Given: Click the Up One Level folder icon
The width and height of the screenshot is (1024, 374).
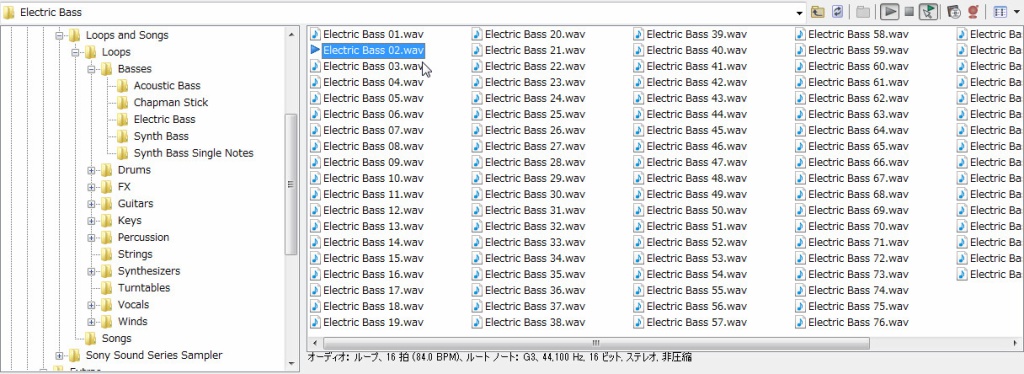Looking at the screenshot, I should (x=817, y=12).
